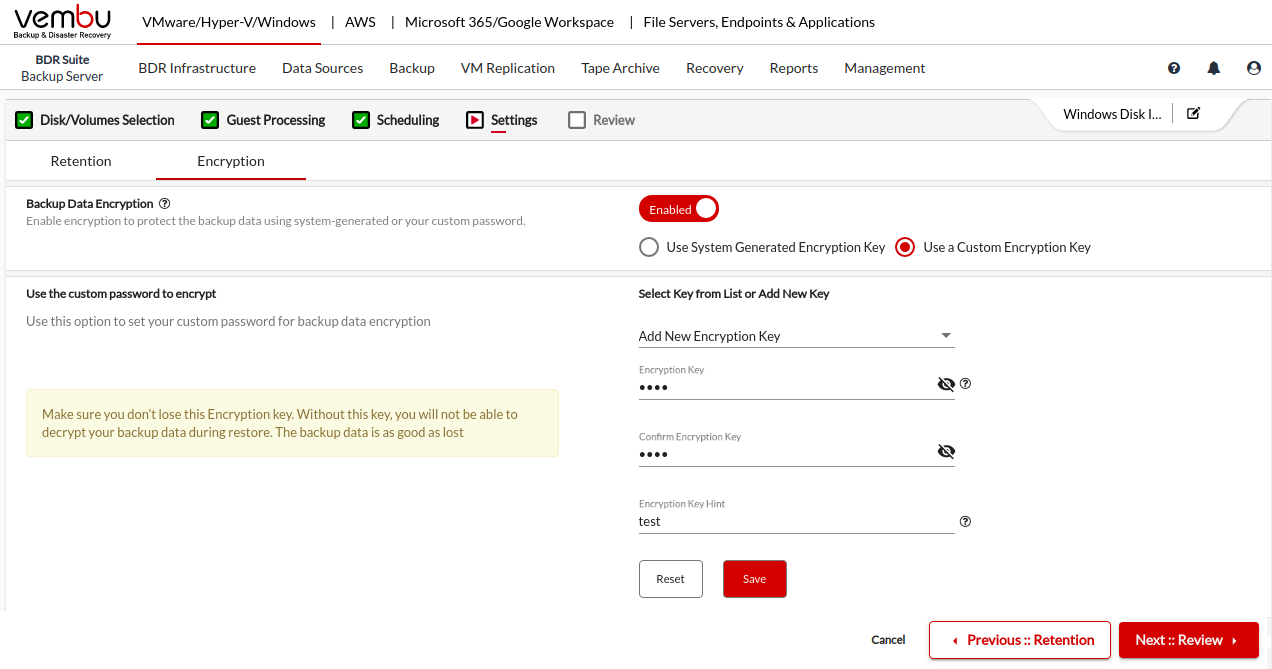The height and width of the screenshot is (669, 1272).
Task: Show password in Confirm Encryption Key field
Action: tap(946, 451)
